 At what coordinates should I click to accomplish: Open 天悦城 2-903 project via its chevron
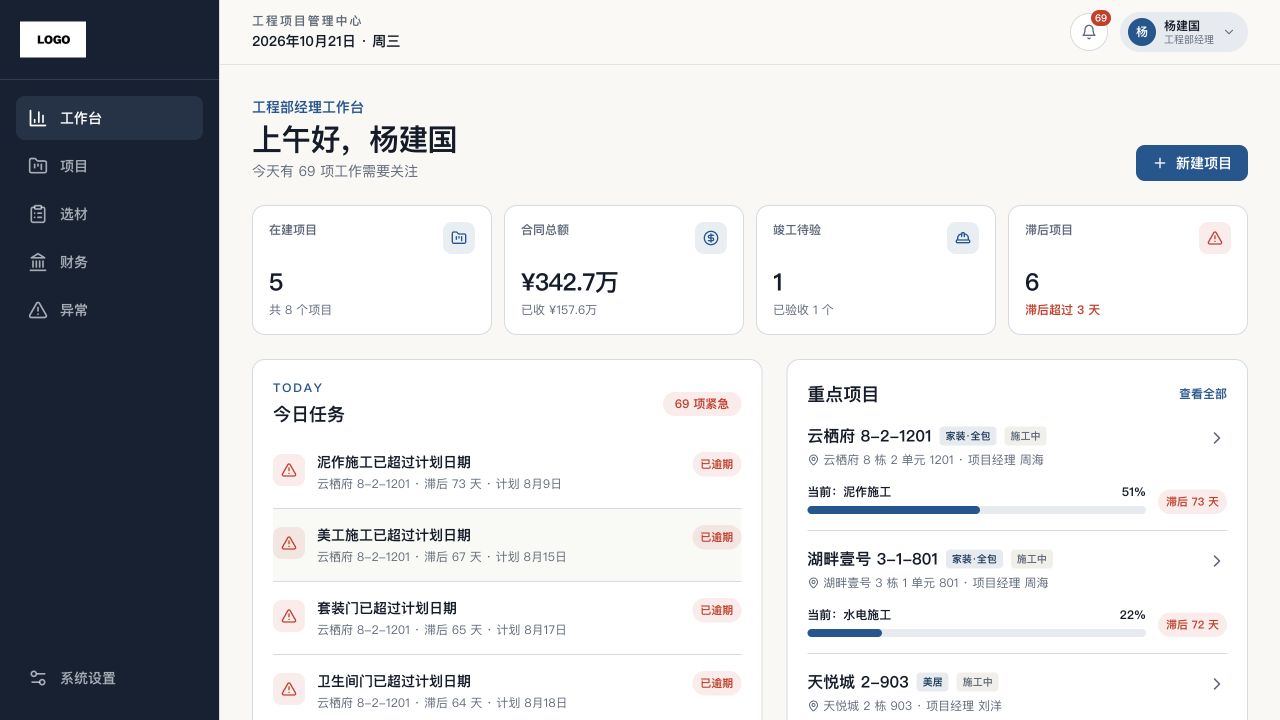pyautogui.click(x=1217, y=684)
